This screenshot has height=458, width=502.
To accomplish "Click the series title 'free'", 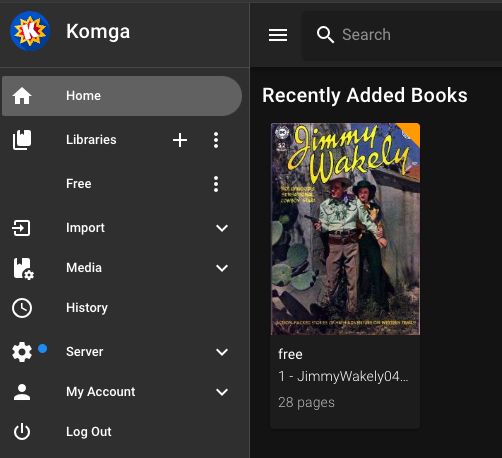I will pos(290,354).
